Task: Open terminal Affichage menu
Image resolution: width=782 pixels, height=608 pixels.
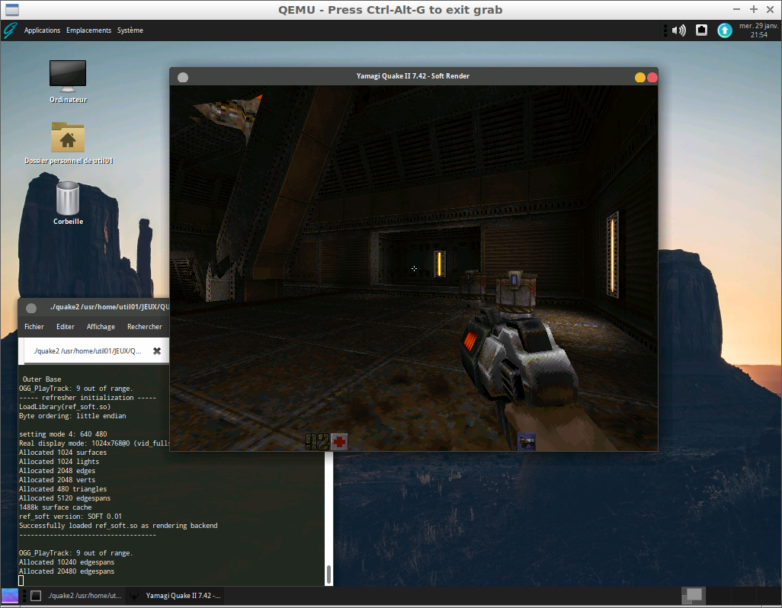Action: [101, 327]
